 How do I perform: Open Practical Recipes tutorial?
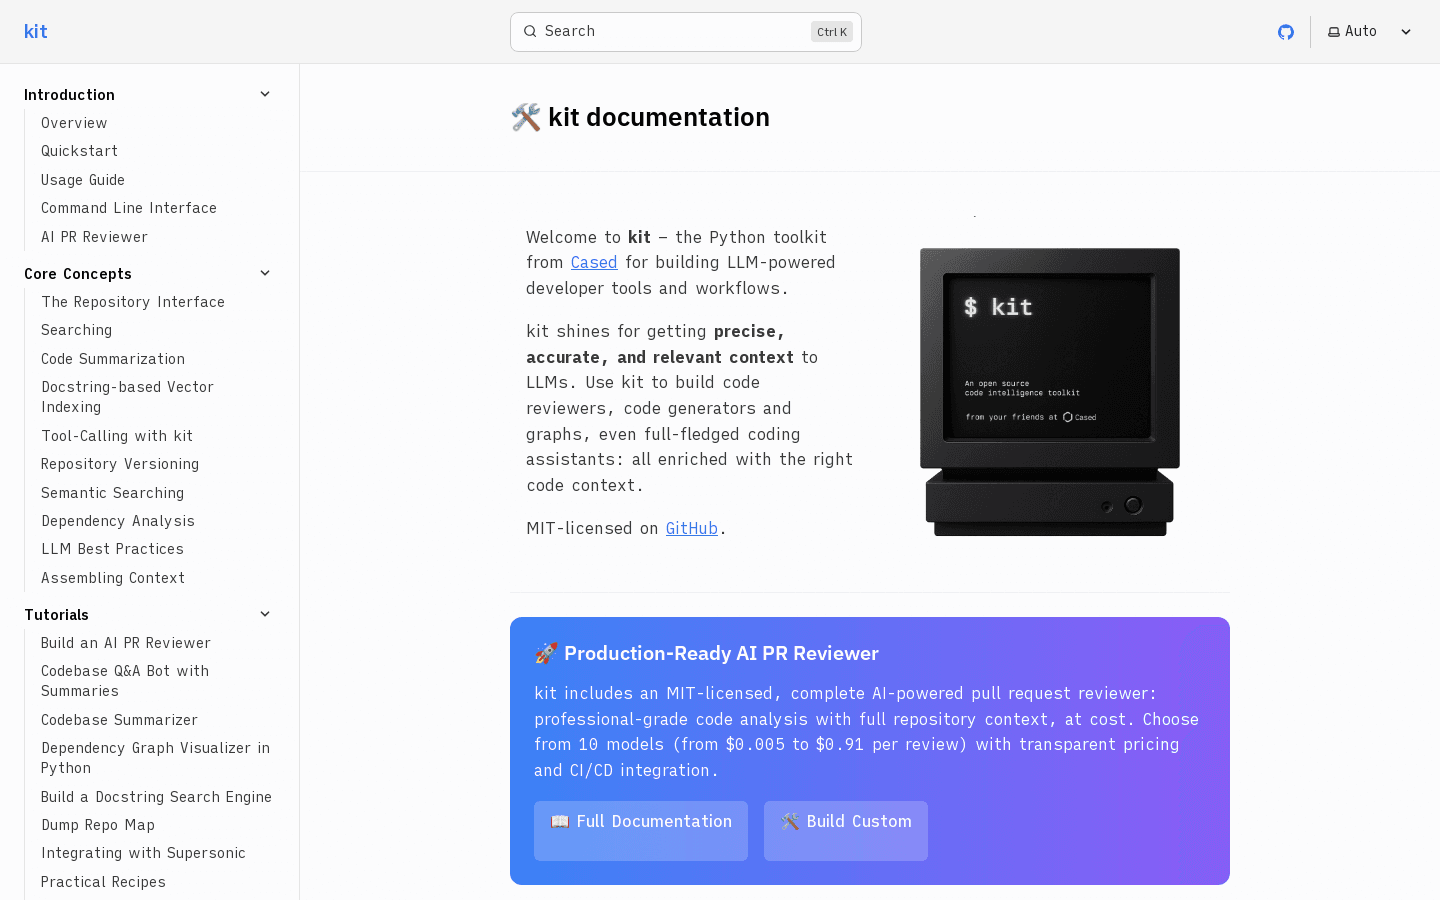(103, 882)
